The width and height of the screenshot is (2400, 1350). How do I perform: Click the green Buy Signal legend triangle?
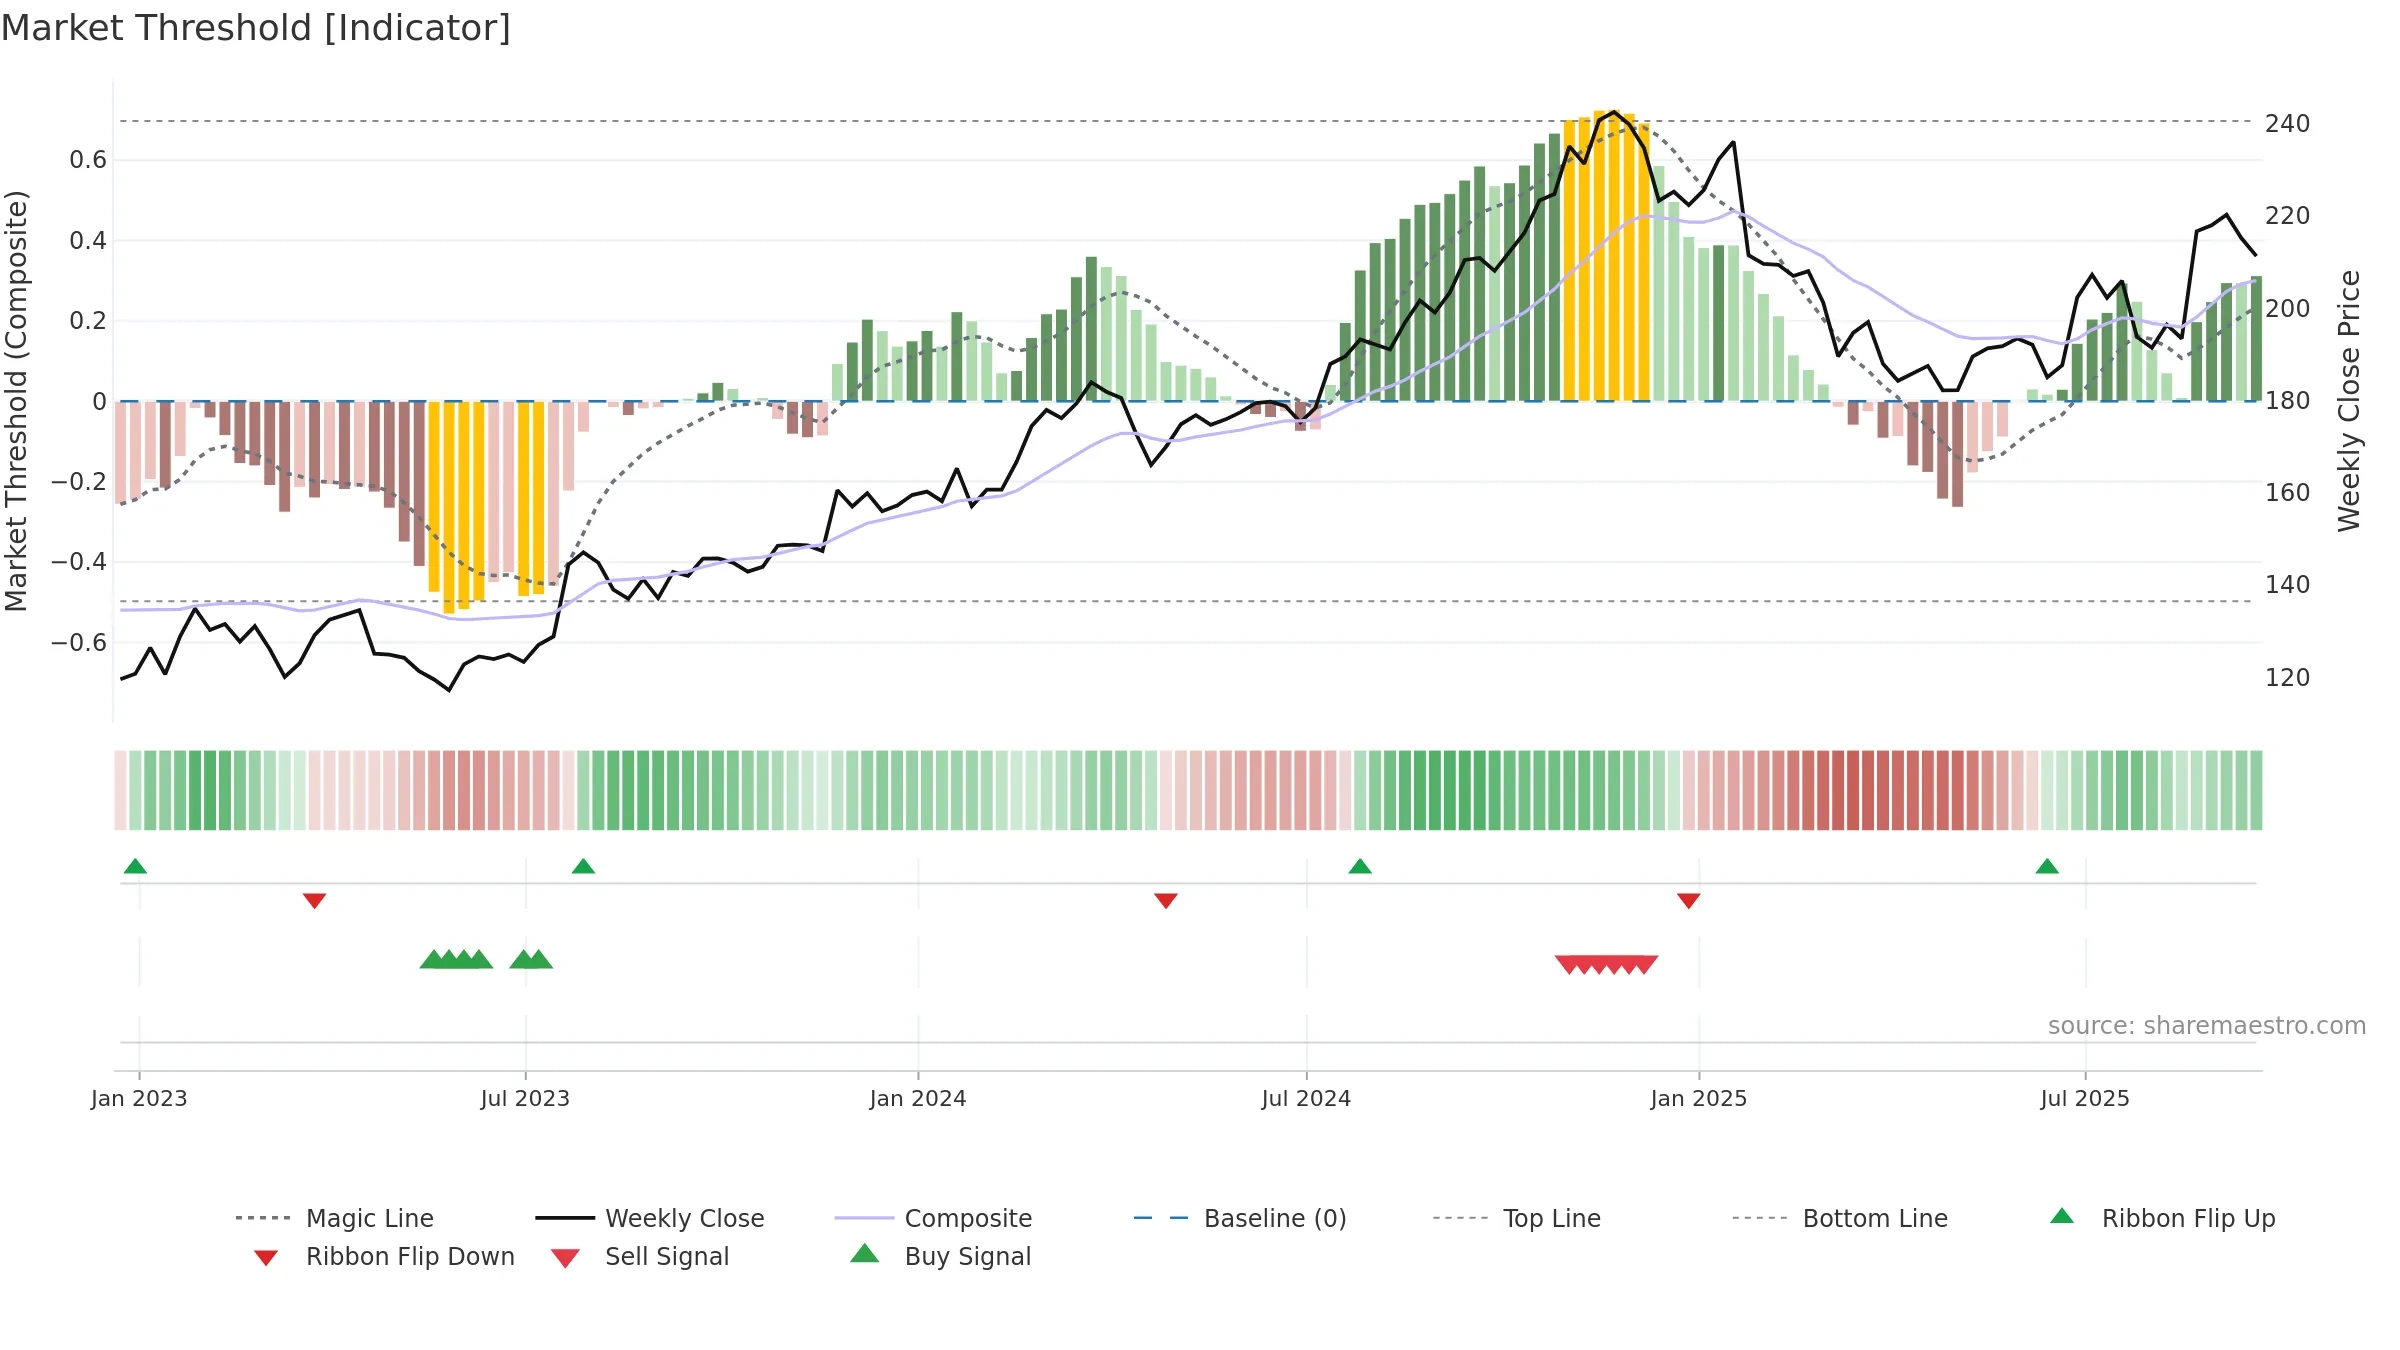pos(865,1253)
